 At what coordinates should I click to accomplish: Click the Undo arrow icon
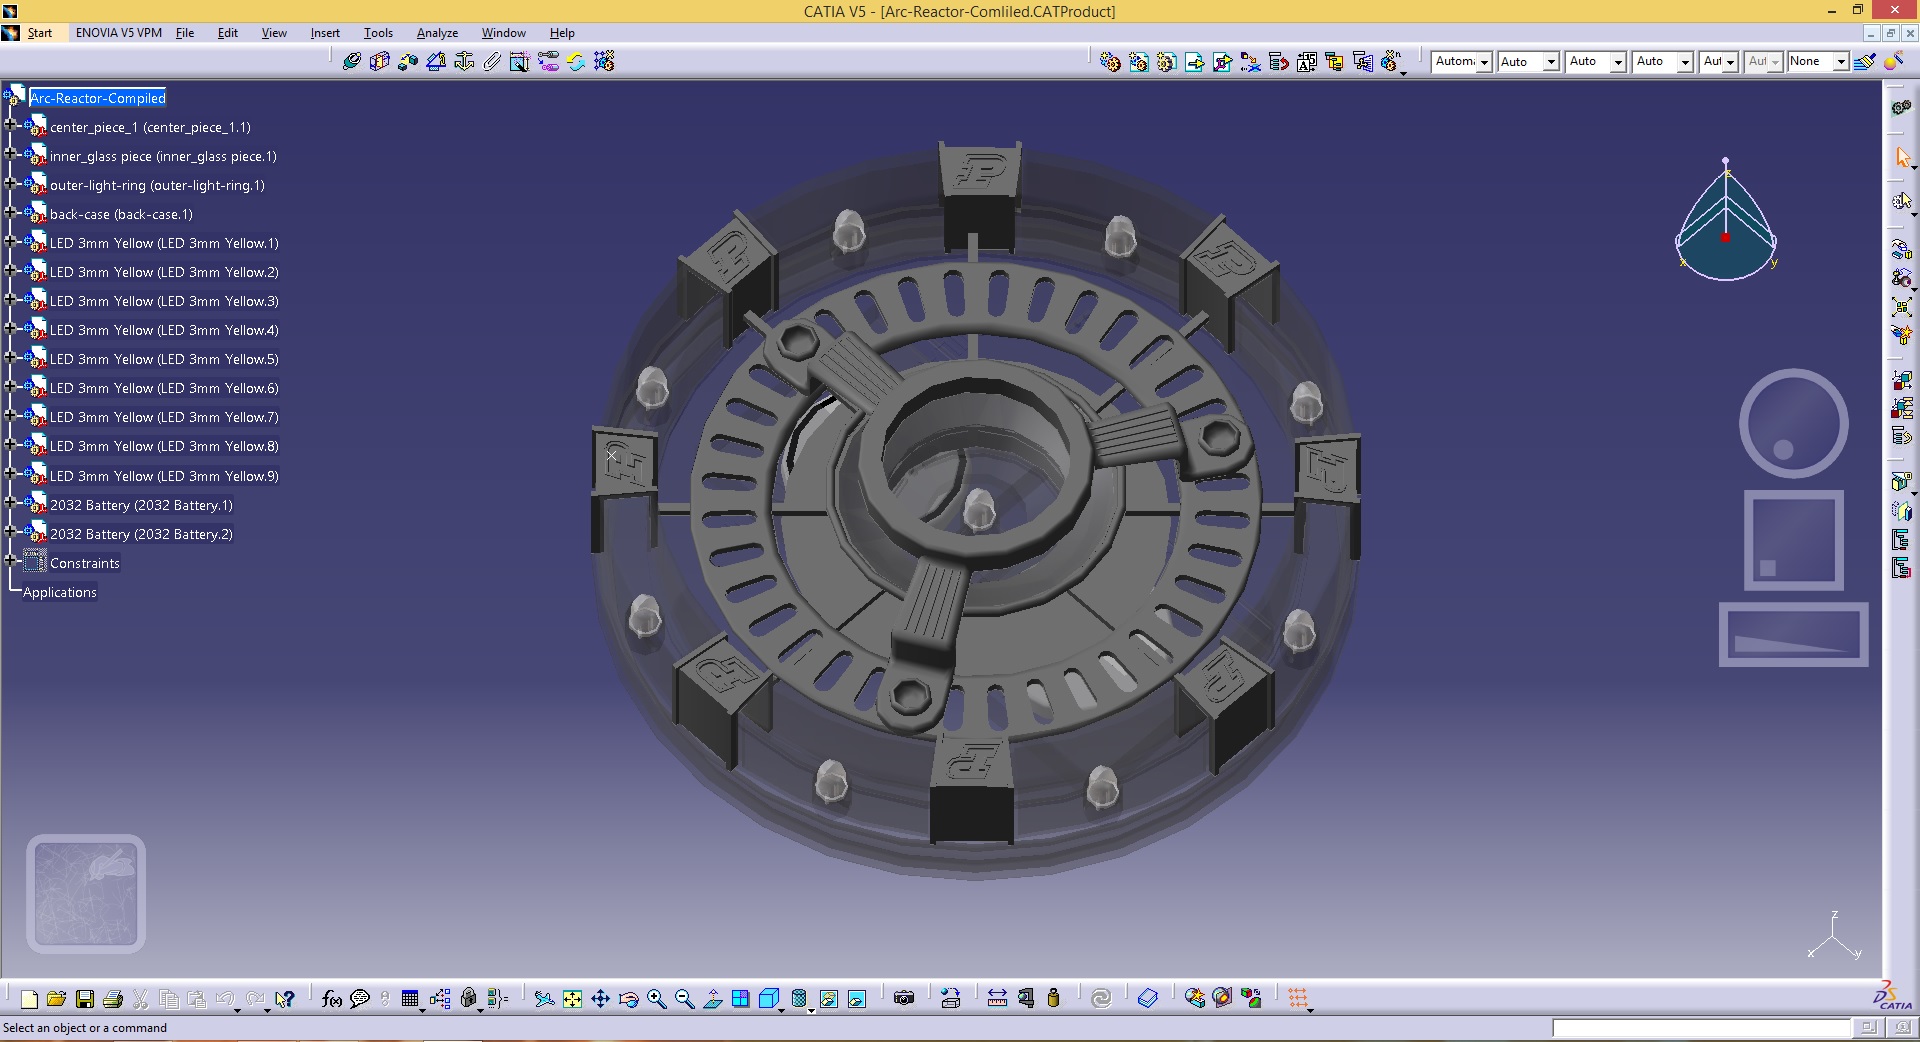(x=226, y=998)
